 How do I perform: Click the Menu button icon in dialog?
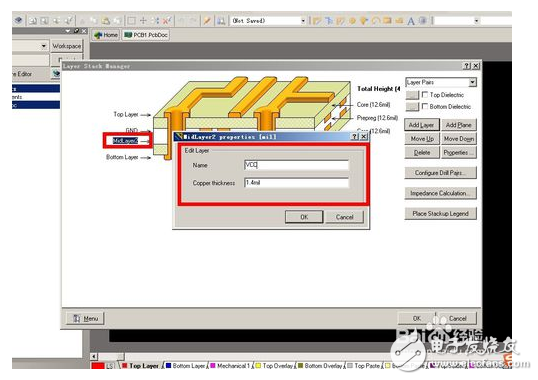click(x=77, y=319)
